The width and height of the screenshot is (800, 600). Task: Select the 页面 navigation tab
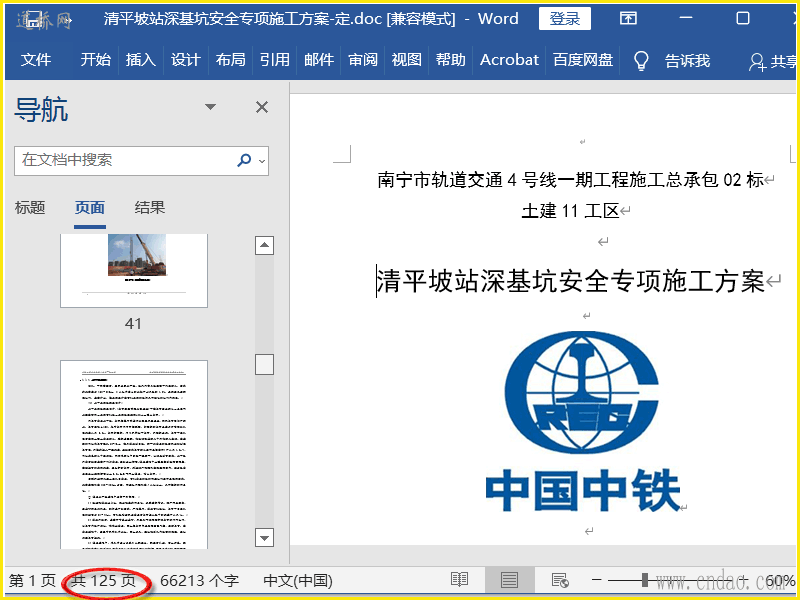[90, 208]
